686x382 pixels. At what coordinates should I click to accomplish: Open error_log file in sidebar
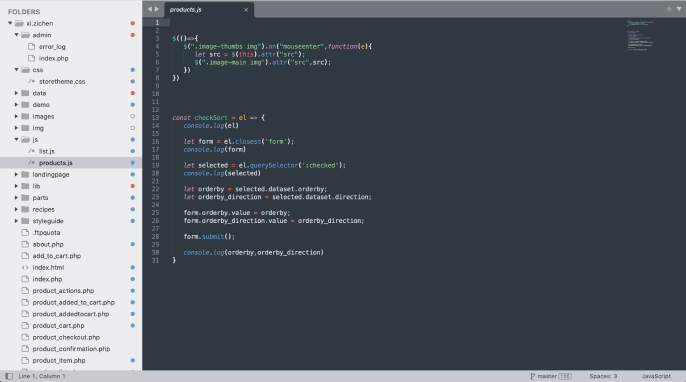[52, 47]
